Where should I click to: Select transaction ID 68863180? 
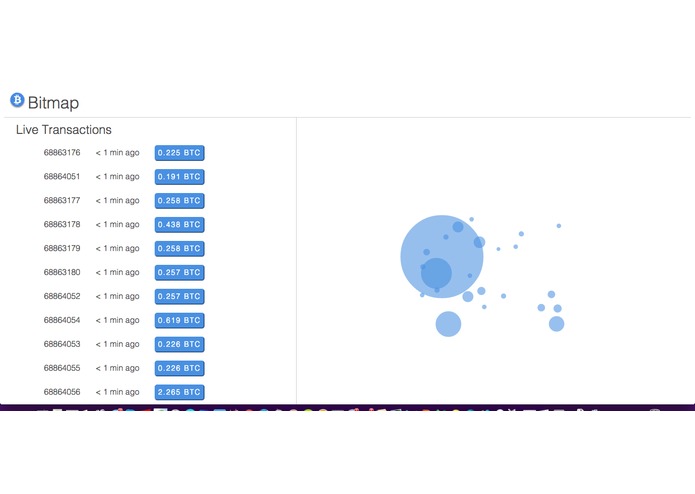(62, 272)
